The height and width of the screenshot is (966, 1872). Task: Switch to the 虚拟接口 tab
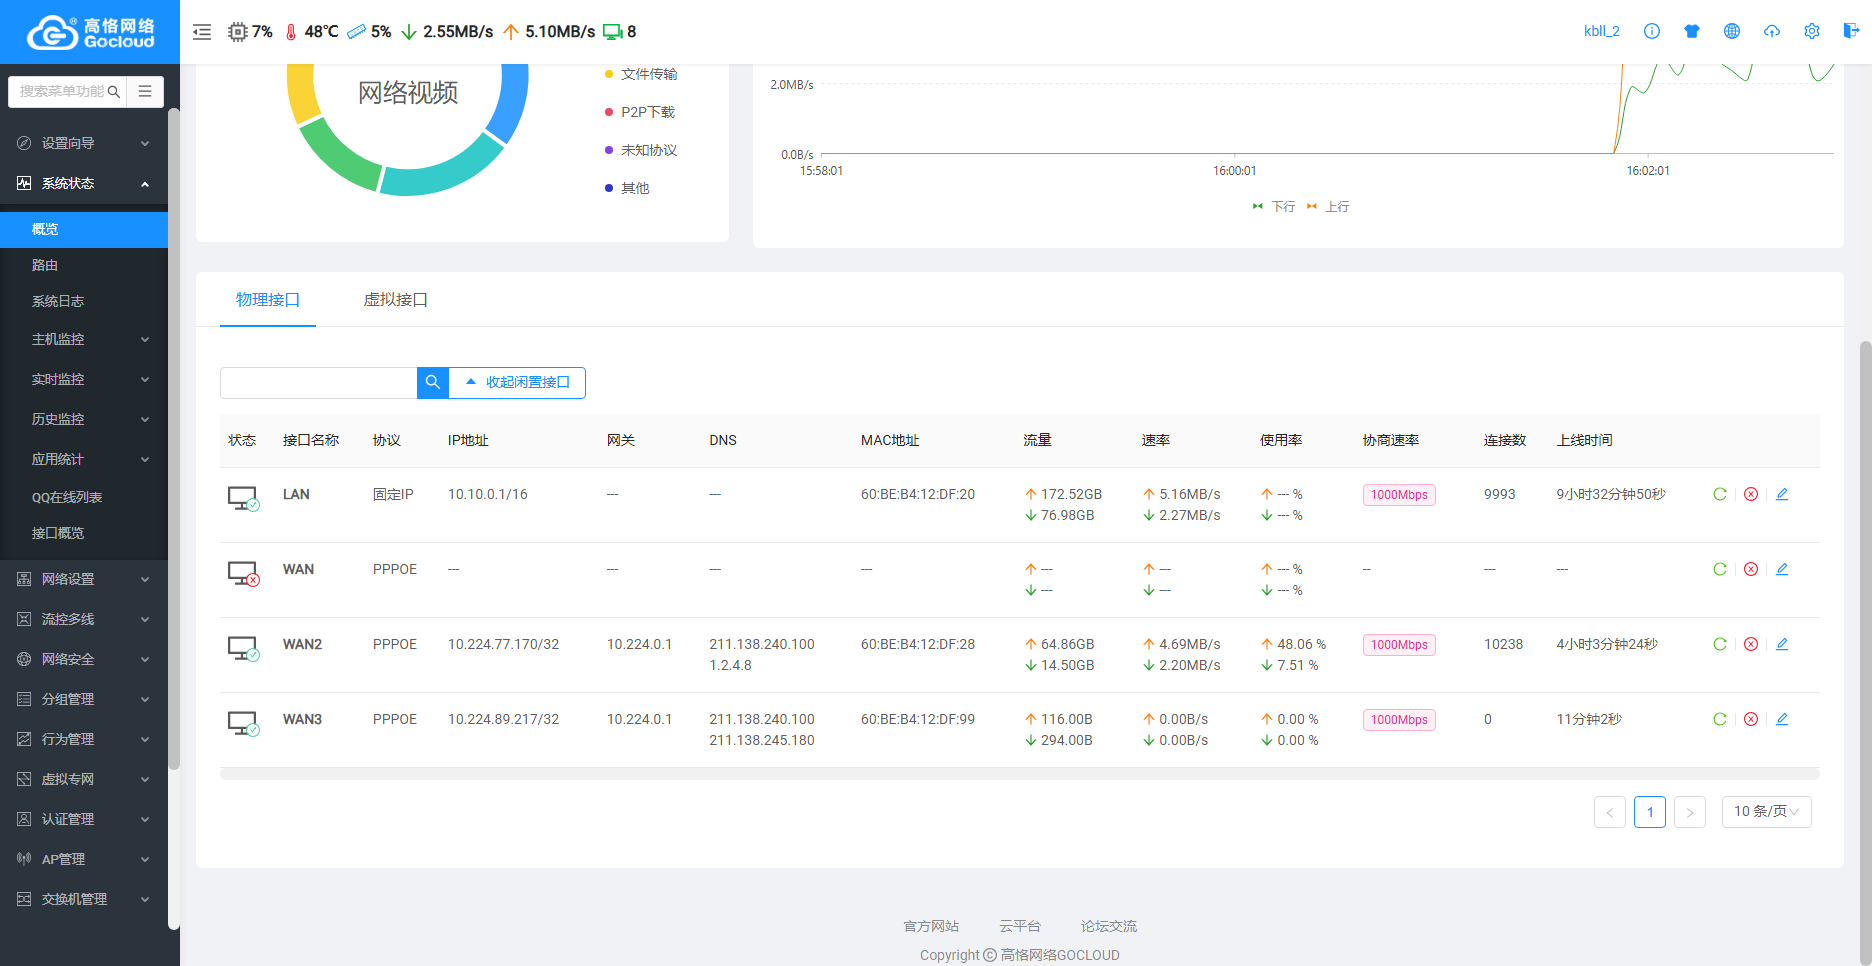[395, 299]
